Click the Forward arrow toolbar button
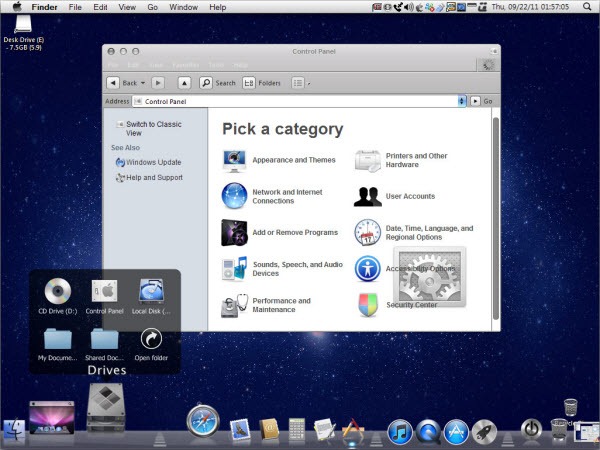 (x=158, y=83)
